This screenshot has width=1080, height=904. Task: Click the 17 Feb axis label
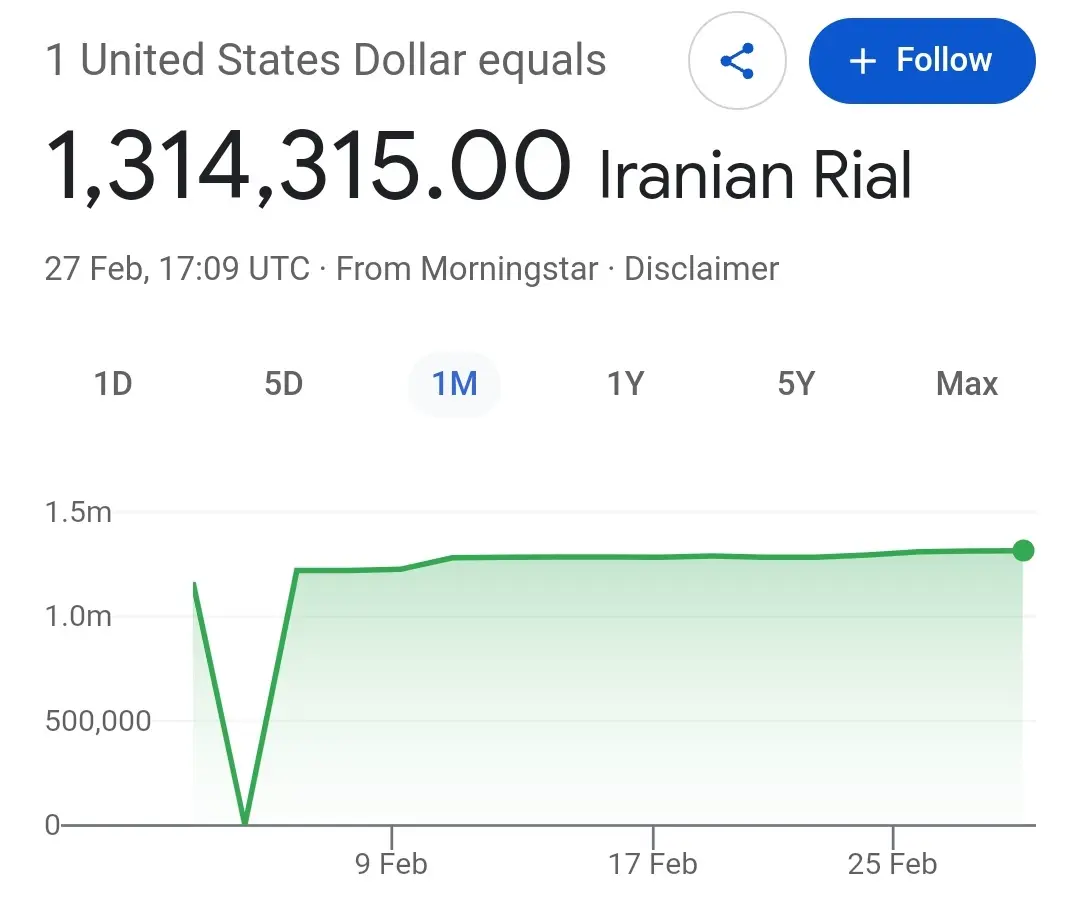(x=653, y=864)
